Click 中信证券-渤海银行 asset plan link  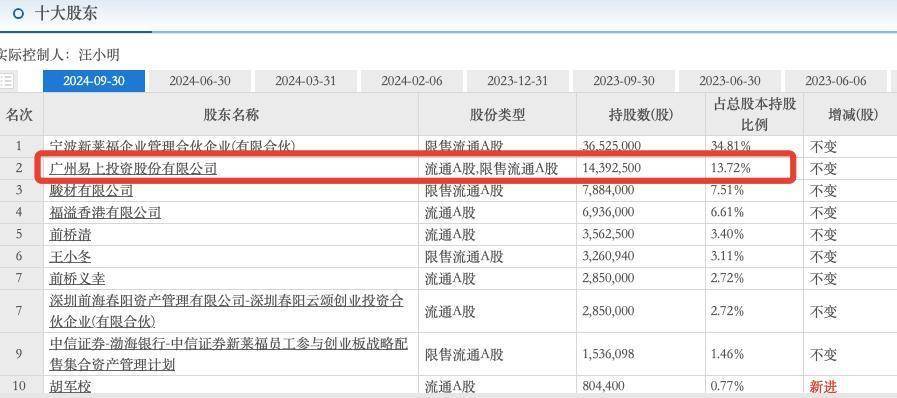(x=229, y=354)
